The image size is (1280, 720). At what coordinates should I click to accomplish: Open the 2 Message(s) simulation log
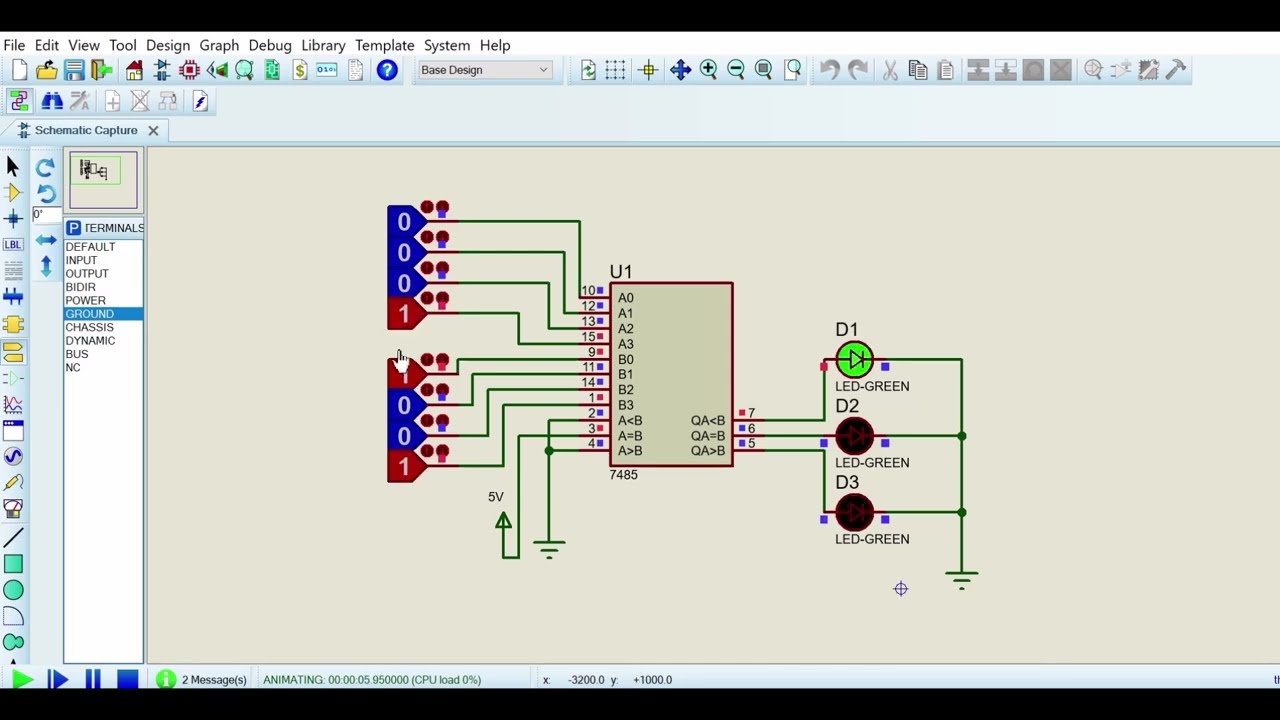pyautogui.click(x=202, y=680)
